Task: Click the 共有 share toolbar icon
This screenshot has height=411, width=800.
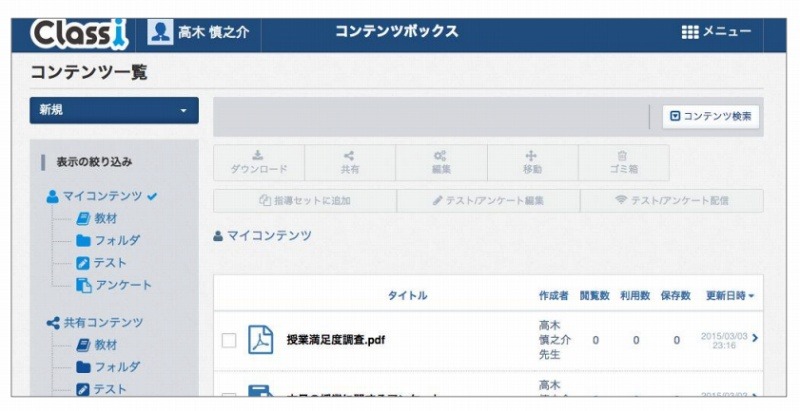Action: pyautogui.click(x=349, y=156)
